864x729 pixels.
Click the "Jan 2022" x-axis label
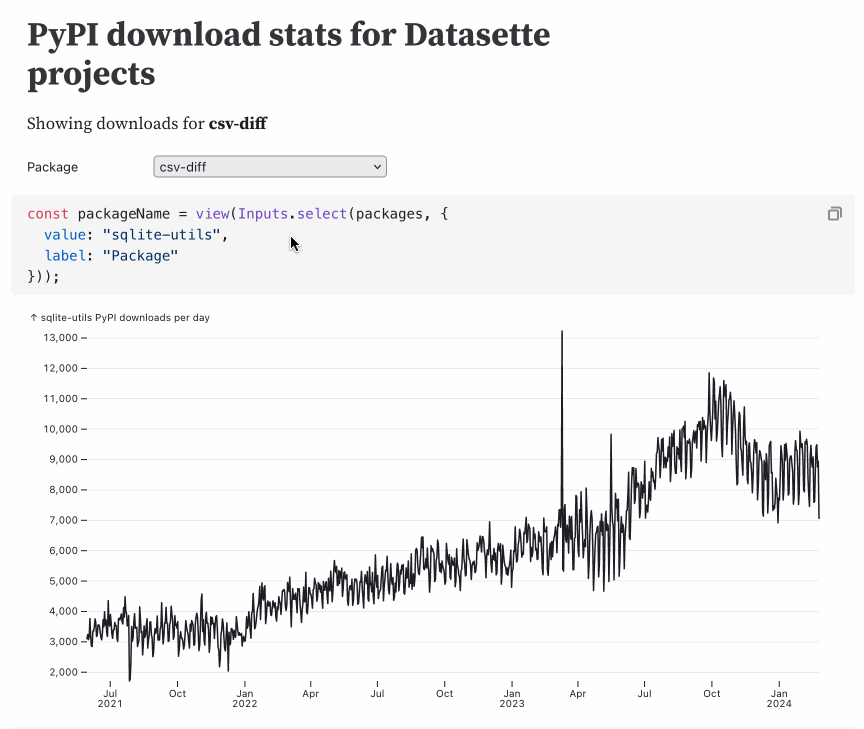pyautogui.click(x=245, y=699)
